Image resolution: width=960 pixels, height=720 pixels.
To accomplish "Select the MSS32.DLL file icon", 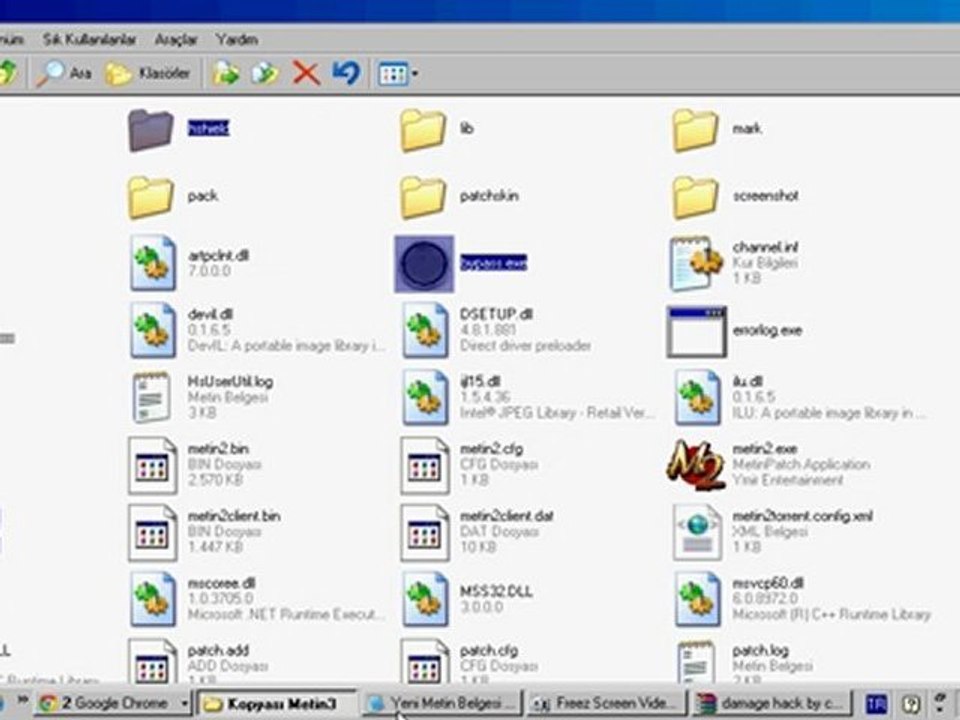I will click(425, 600).
